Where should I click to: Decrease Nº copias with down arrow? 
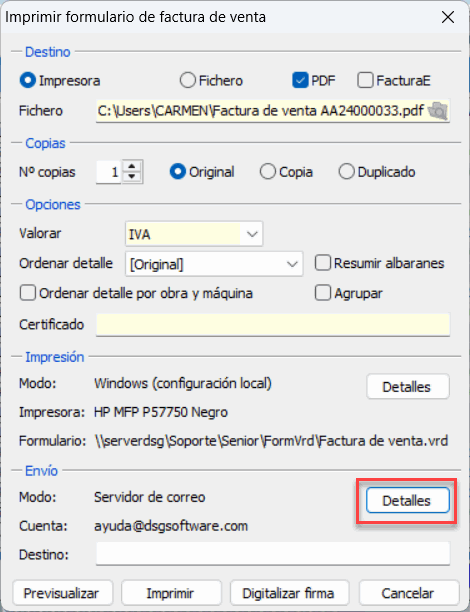(x=132, y=177)
